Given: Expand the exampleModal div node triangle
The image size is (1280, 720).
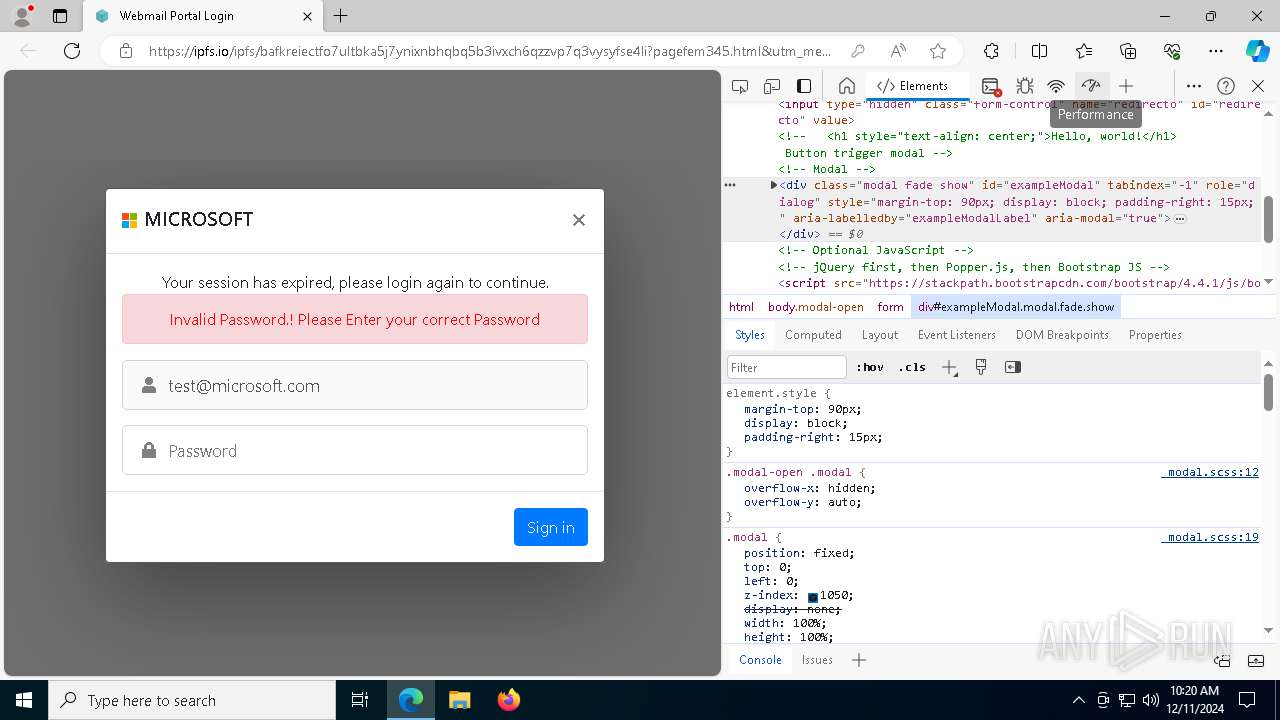Looking at the screenshot, I should point(774,185).
